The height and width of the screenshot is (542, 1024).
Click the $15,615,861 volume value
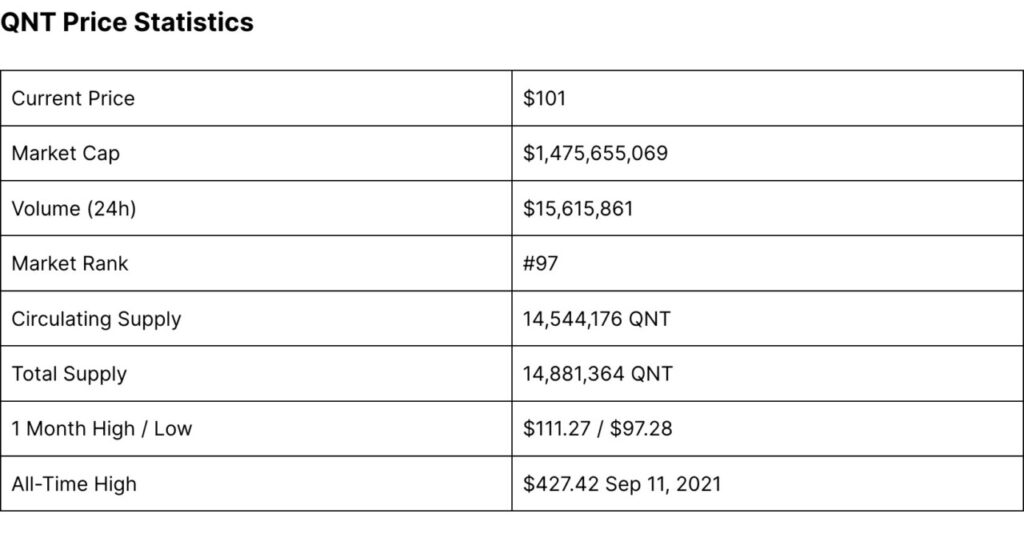[x=578, y=208]
